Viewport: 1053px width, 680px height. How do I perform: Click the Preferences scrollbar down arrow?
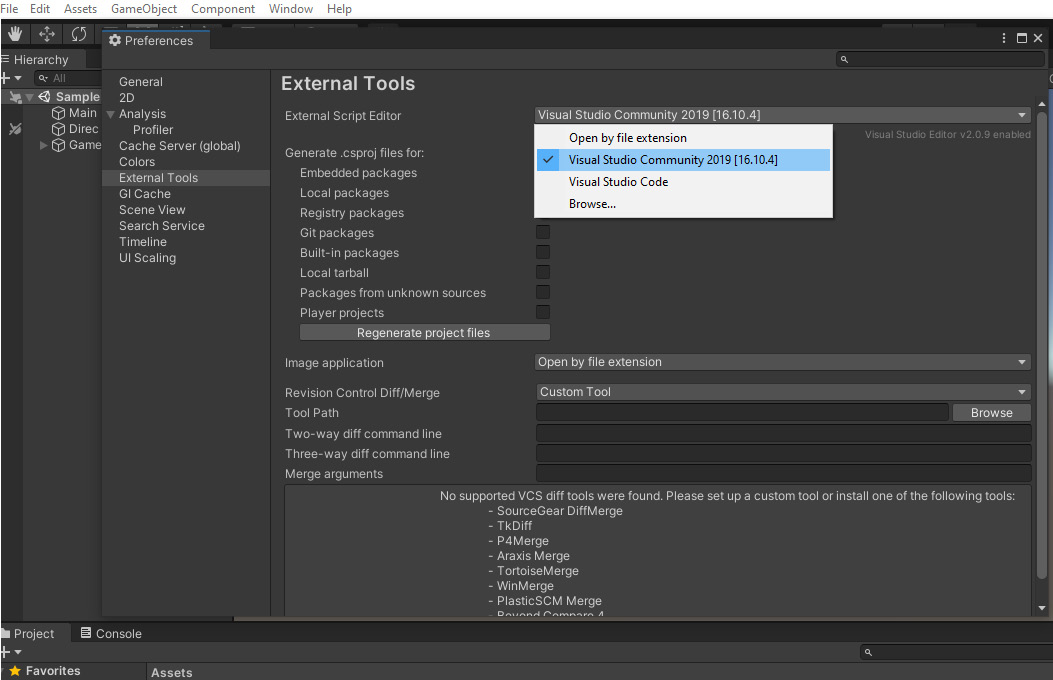tap(1042, 608)
